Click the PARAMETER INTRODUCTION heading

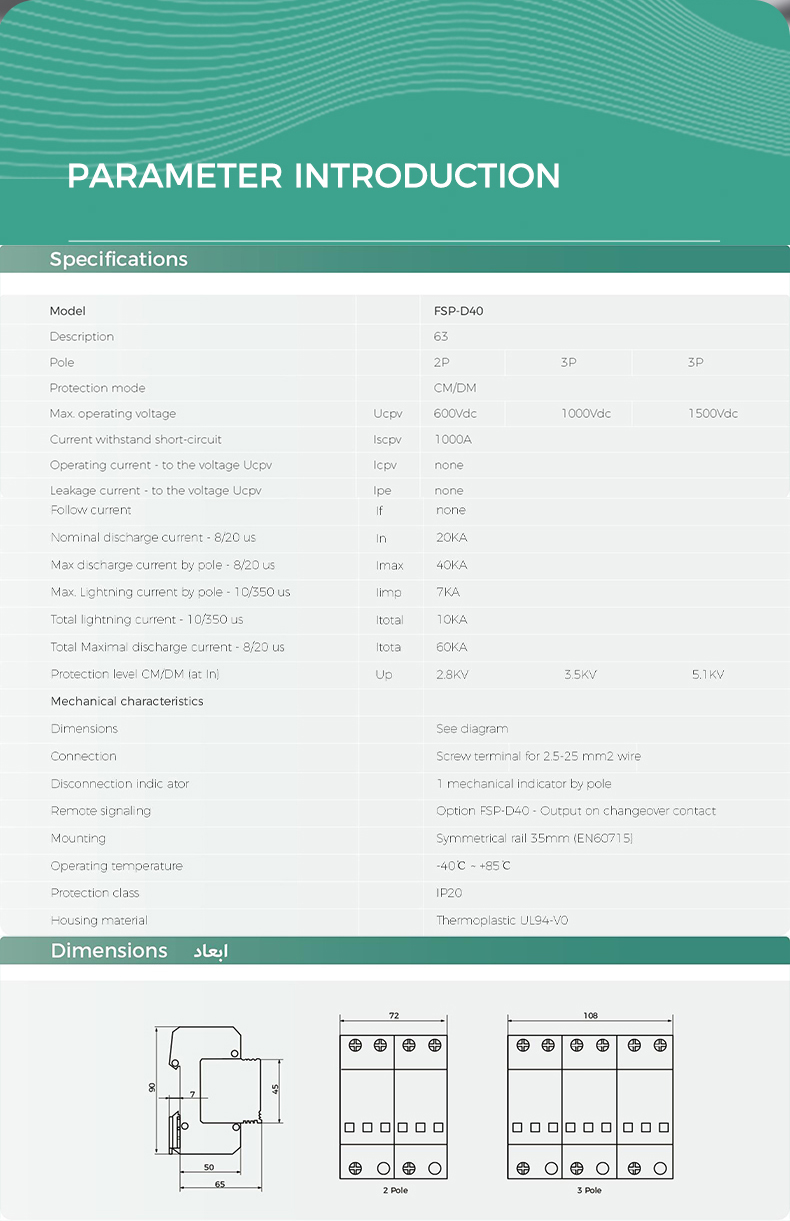pos(313,176)
